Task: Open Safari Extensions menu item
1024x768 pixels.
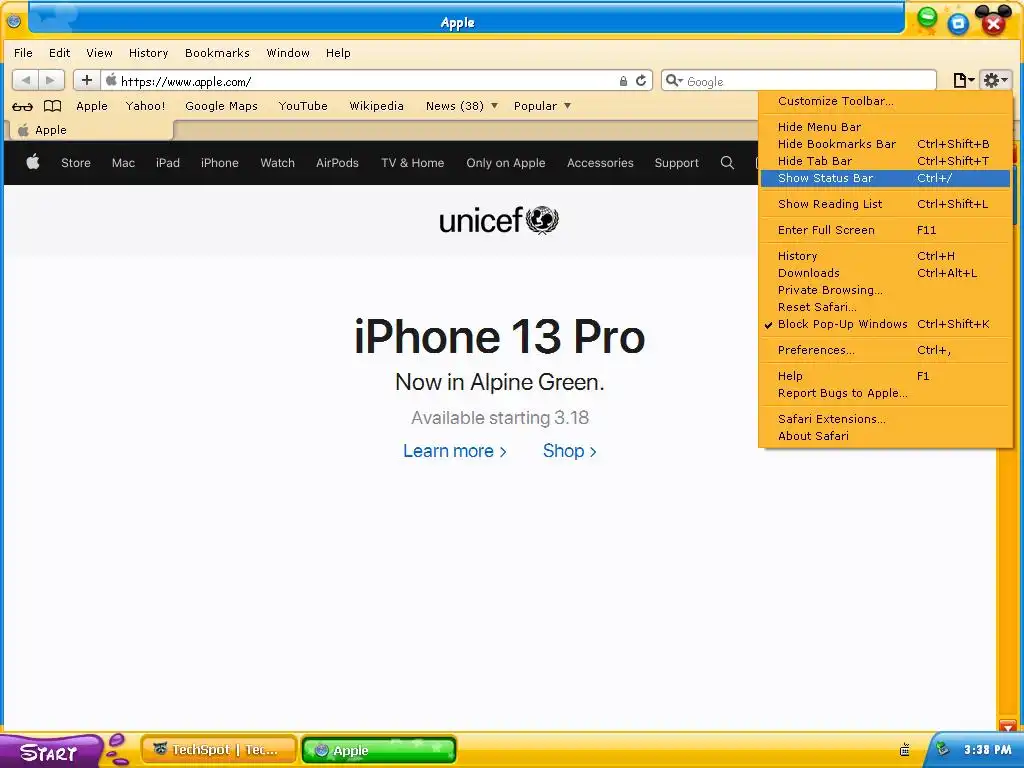Action: [x=885, y=419]
